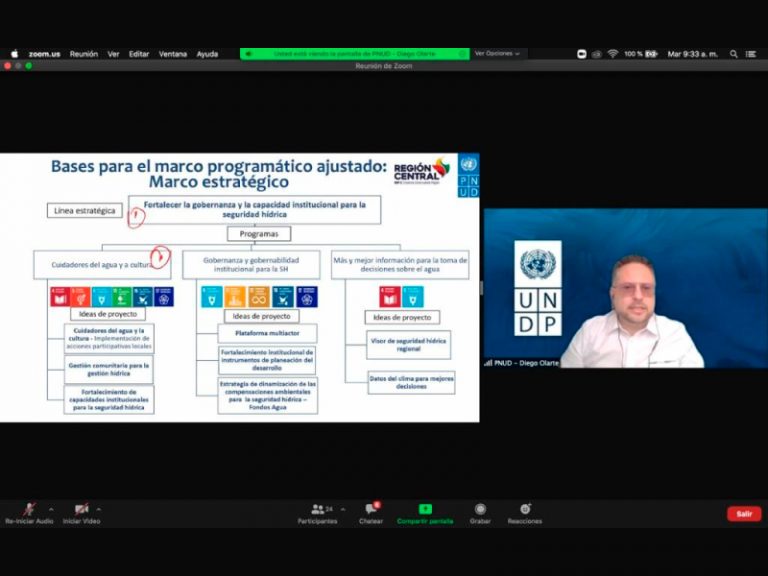Click the Wi-Fi status icon
This screenshot has width=768, height=576.
pos(612,54)
